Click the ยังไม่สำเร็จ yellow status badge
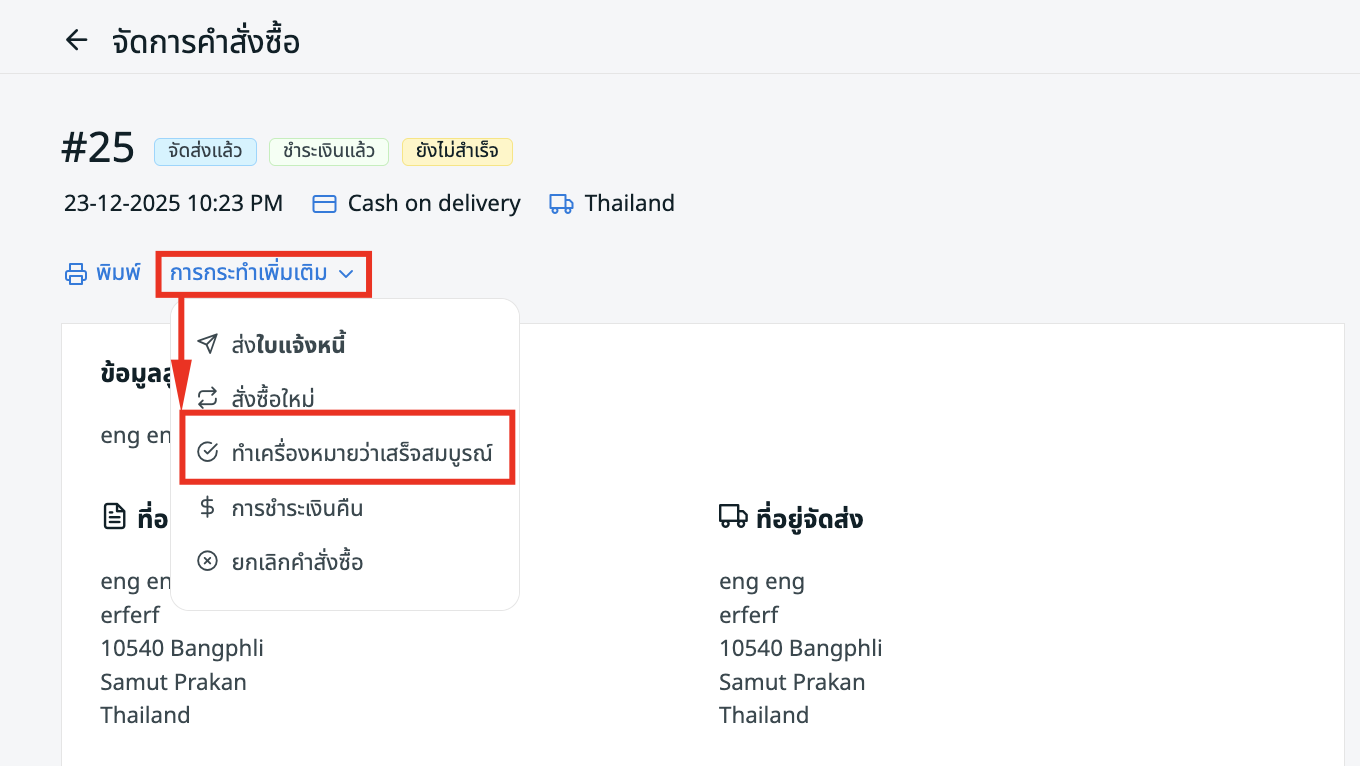This screenshot has width=1360, height=766. point(457,151)
